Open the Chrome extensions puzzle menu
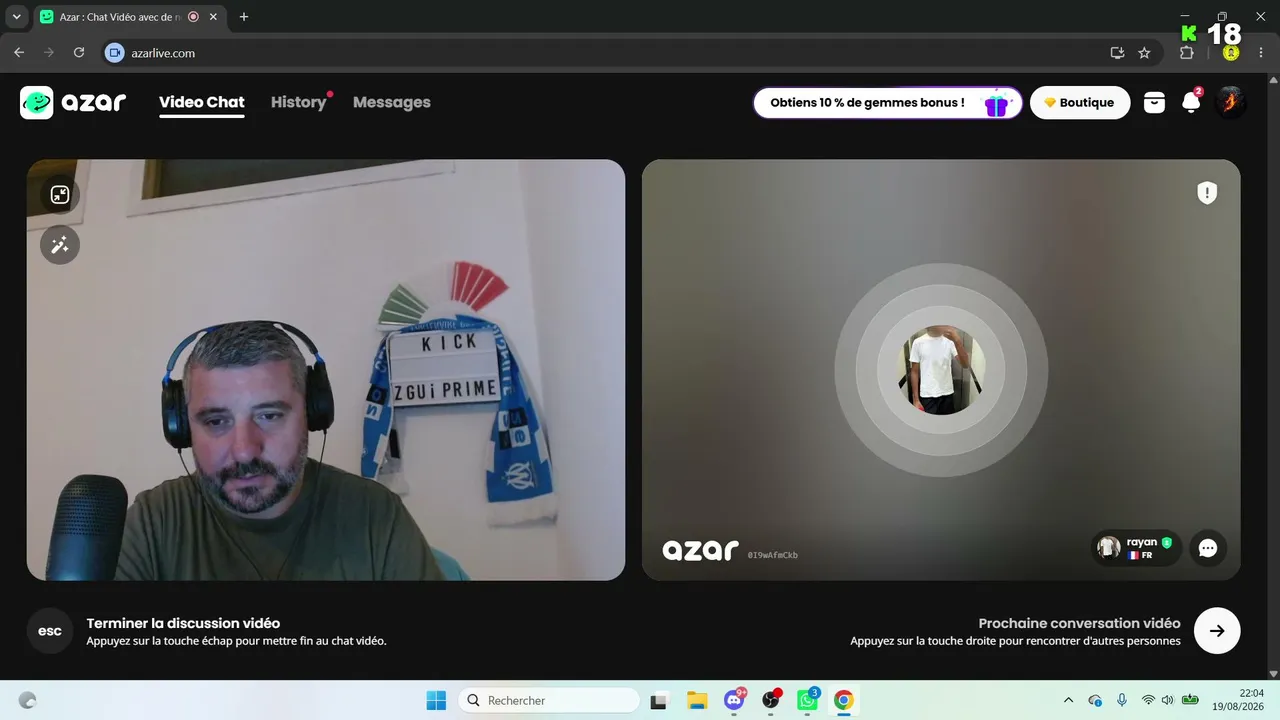1280x720 pixels. [x=1187, y=53]
